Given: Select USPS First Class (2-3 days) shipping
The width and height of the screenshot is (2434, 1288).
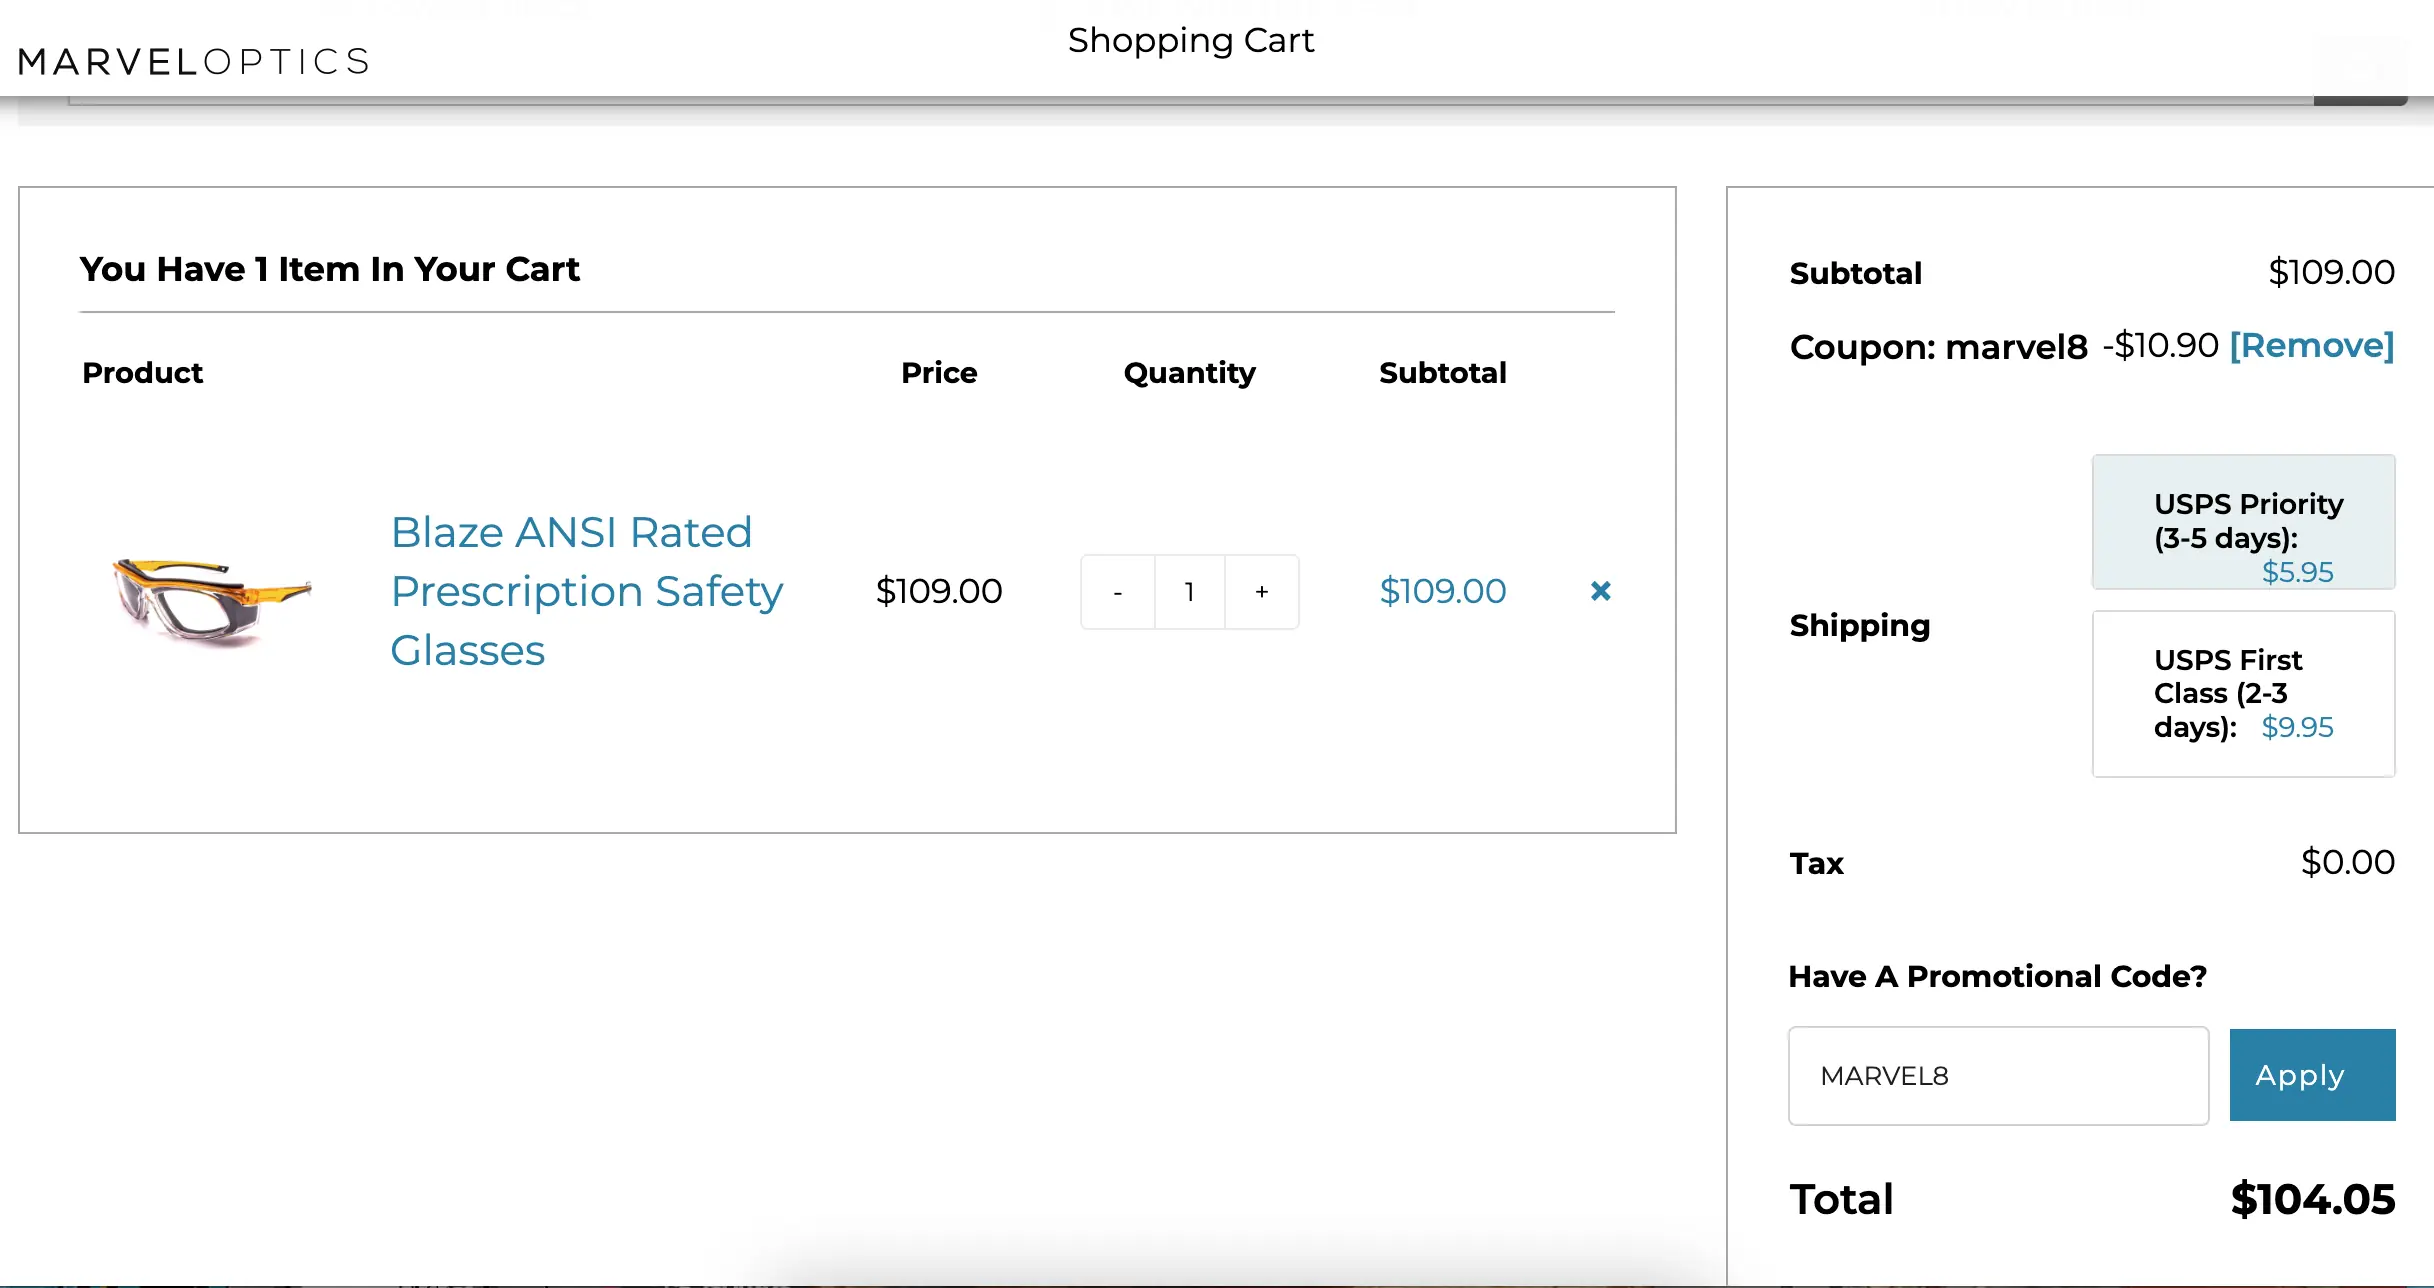Looking at the screenshot, I should coord(2243,693).
